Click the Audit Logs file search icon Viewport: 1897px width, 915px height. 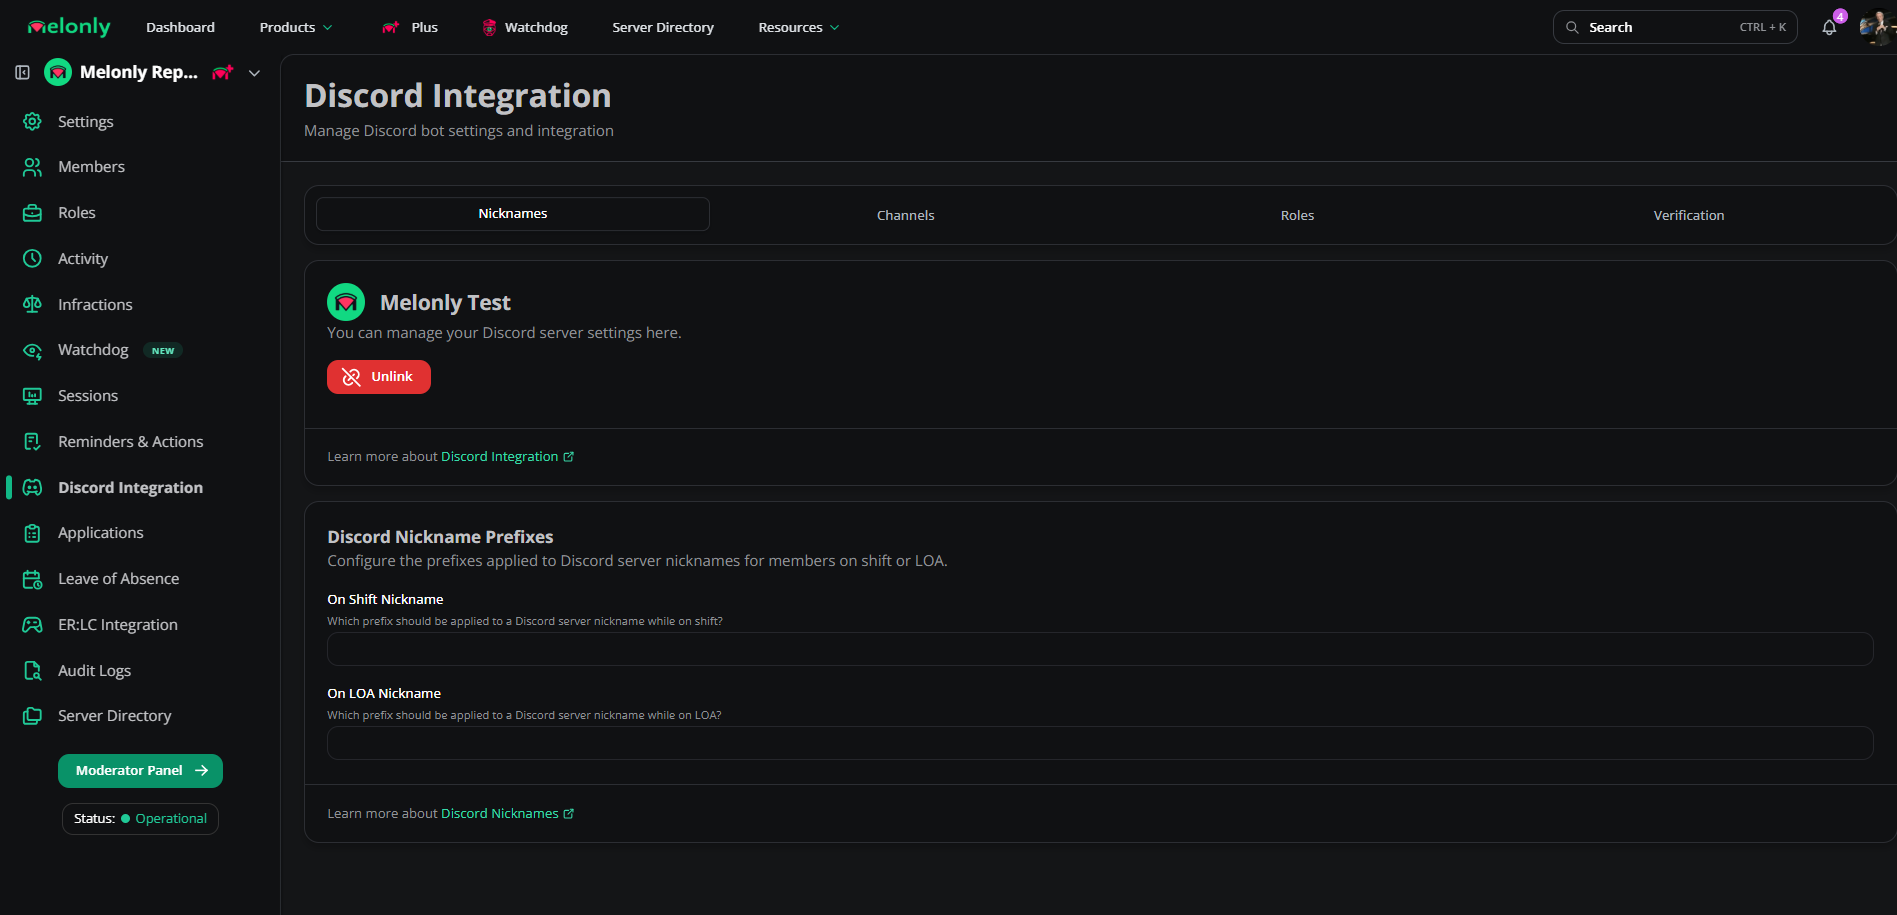pos(33,670)
